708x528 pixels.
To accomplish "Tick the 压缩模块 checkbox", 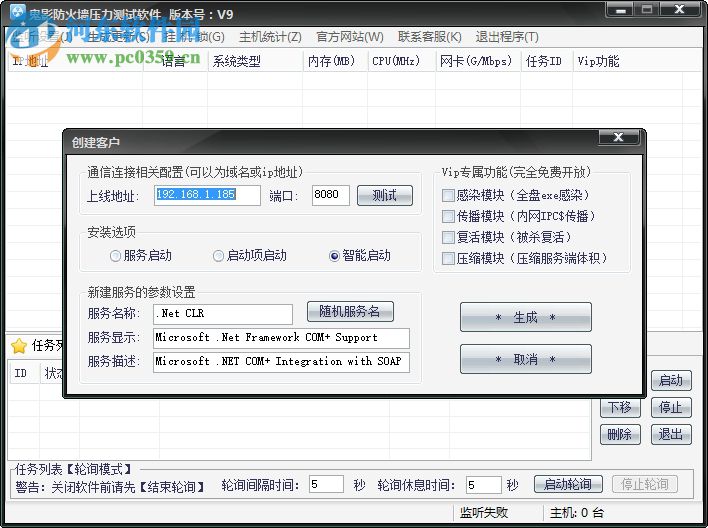I will pos(448,259).
